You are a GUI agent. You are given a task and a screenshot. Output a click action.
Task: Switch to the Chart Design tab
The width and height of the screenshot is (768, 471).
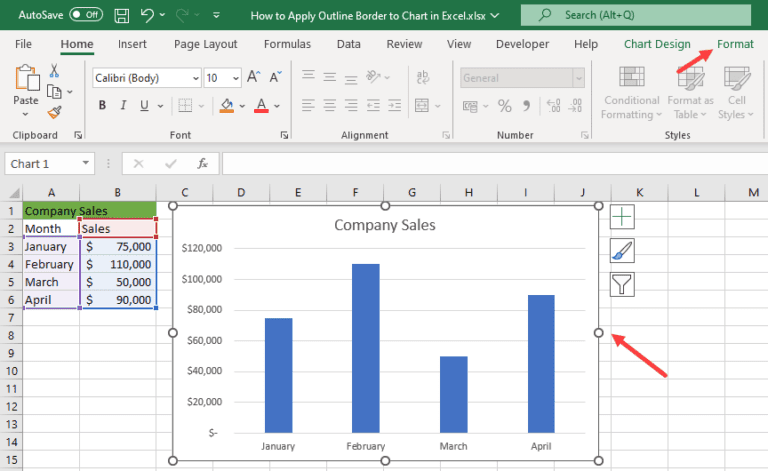657,44
